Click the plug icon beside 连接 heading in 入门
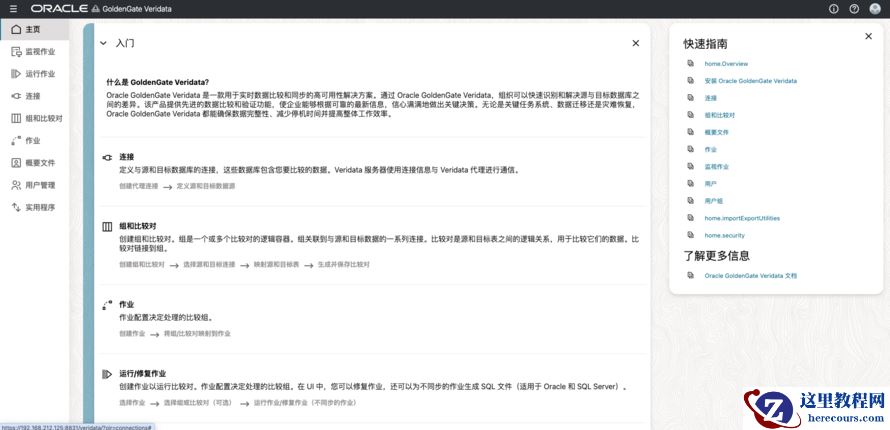The width and height of the screenshot is (890, 430). tap(107, 157)
